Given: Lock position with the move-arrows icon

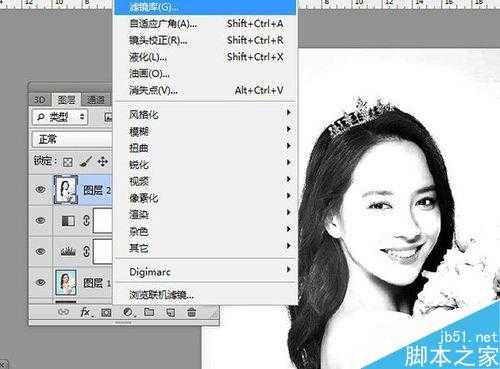Looking at the screenshot, I should pos(103,162).
